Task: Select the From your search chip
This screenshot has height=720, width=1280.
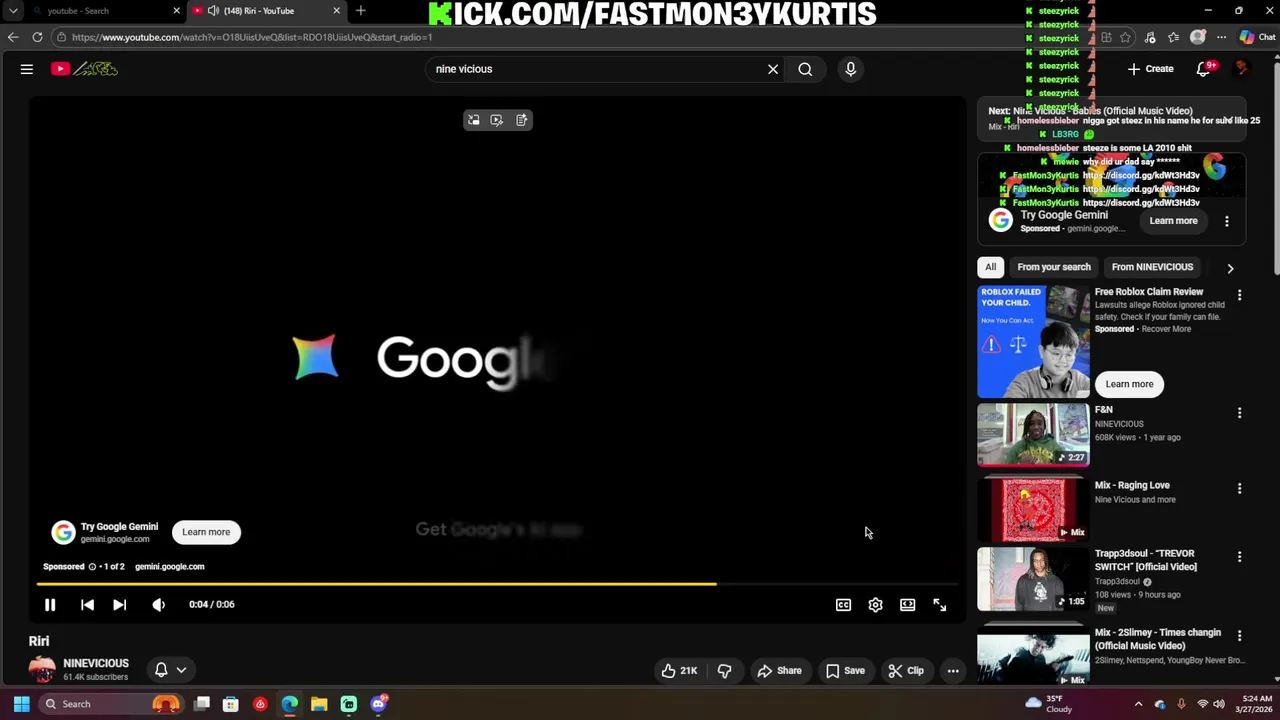Action: pos(1054,267)
